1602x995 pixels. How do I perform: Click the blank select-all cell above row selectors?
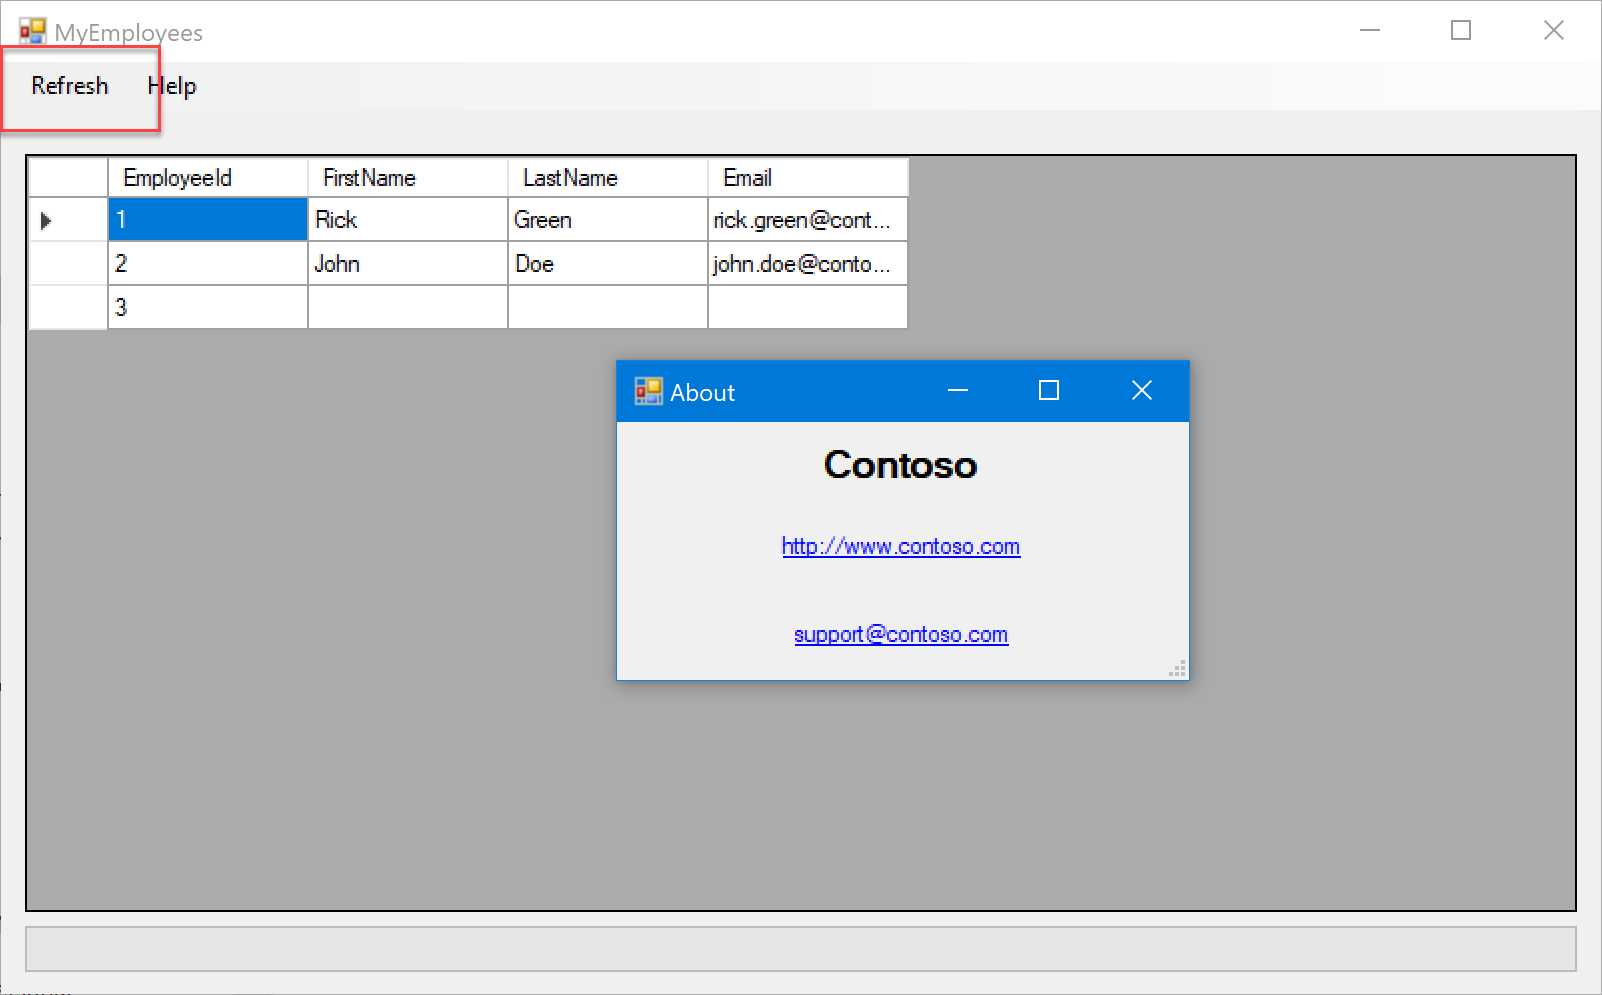click(x=66, y=177)
